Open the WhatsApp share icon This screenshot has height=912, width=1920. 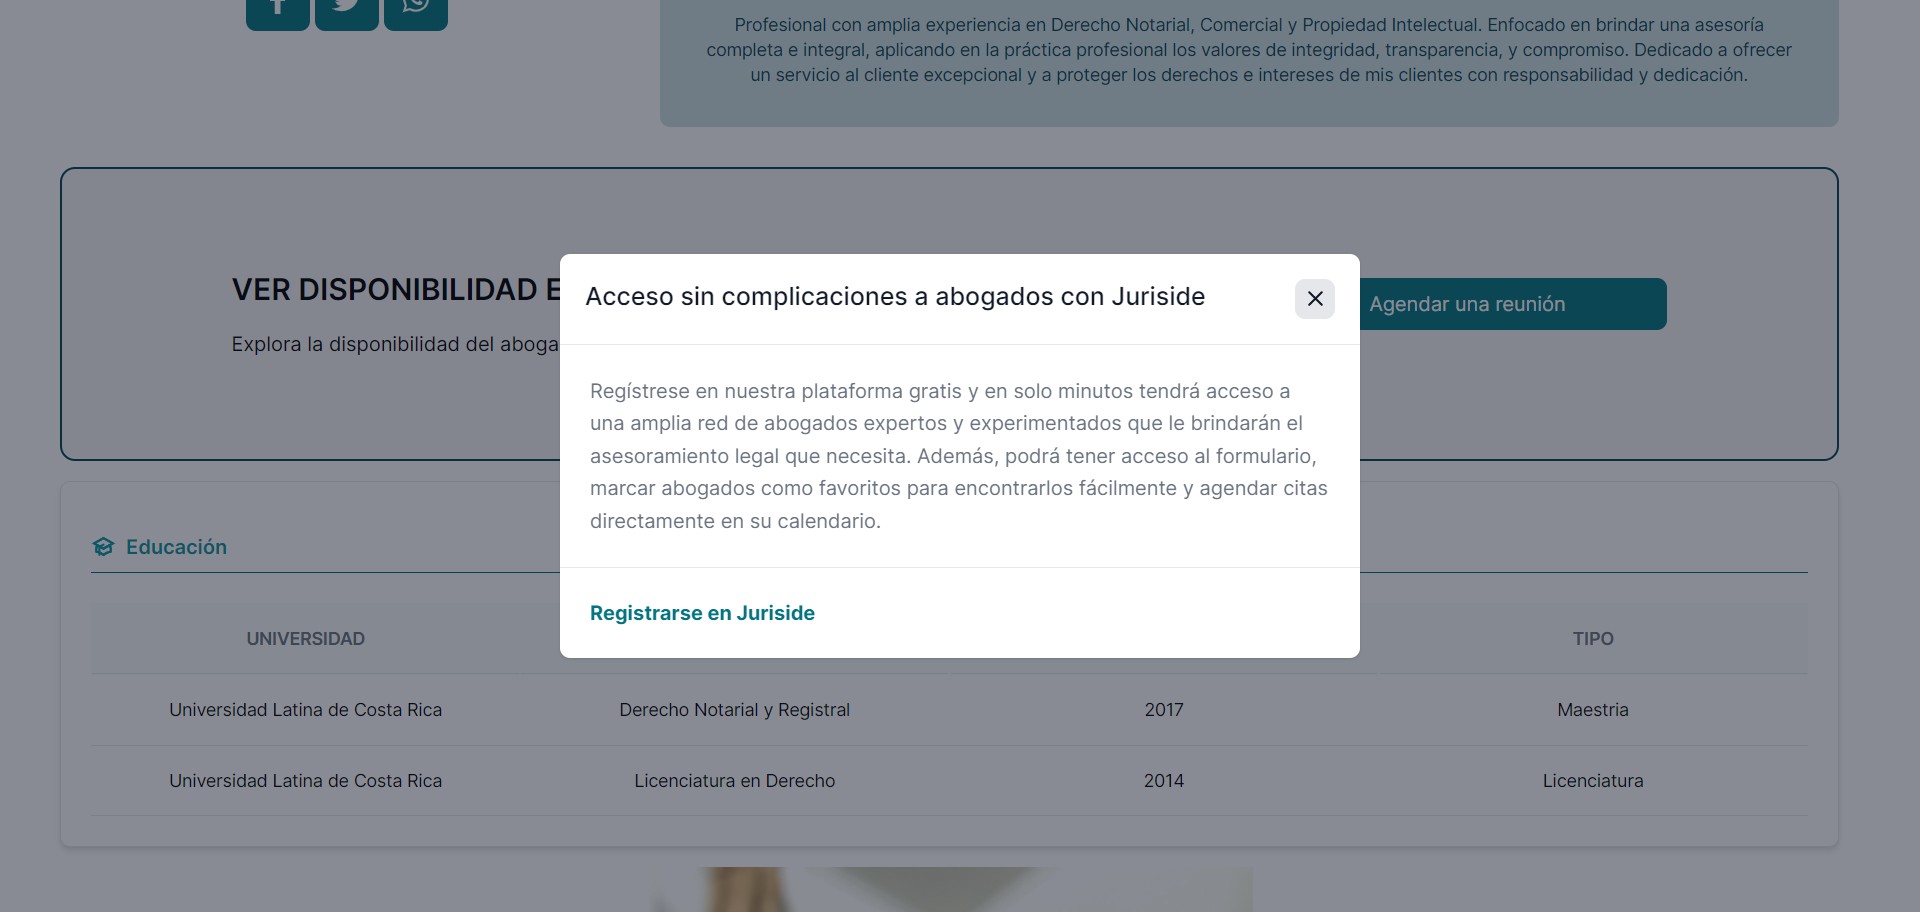click(416, 10)
